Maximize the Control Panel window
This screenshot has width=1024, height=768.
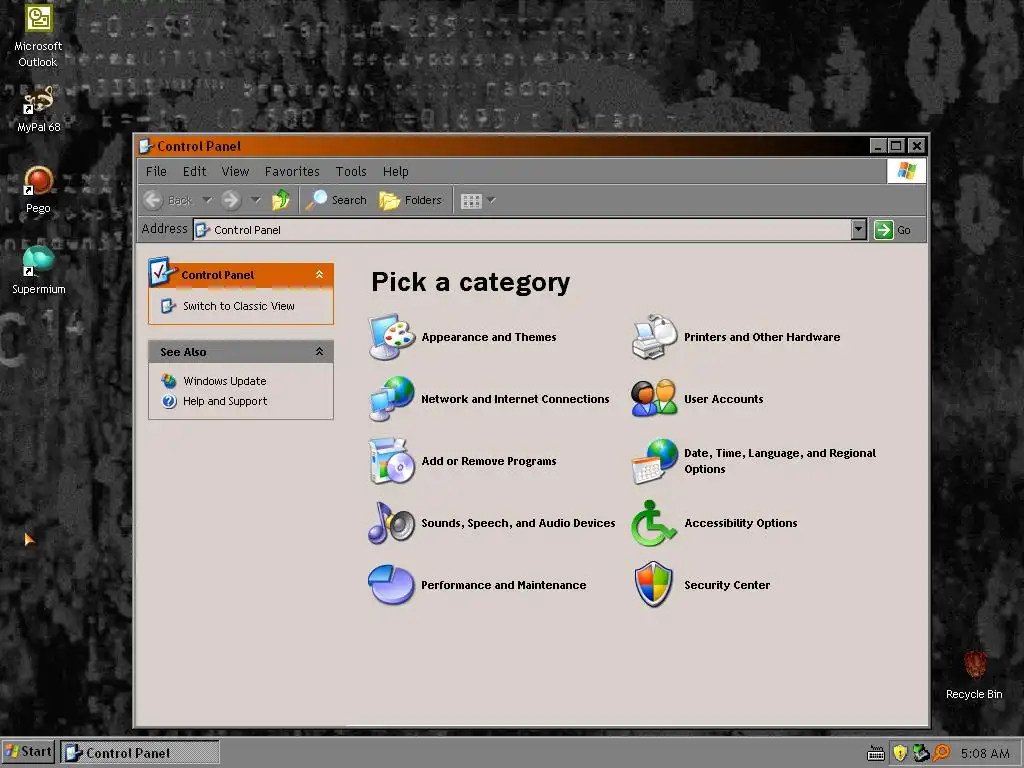(897, 146)
